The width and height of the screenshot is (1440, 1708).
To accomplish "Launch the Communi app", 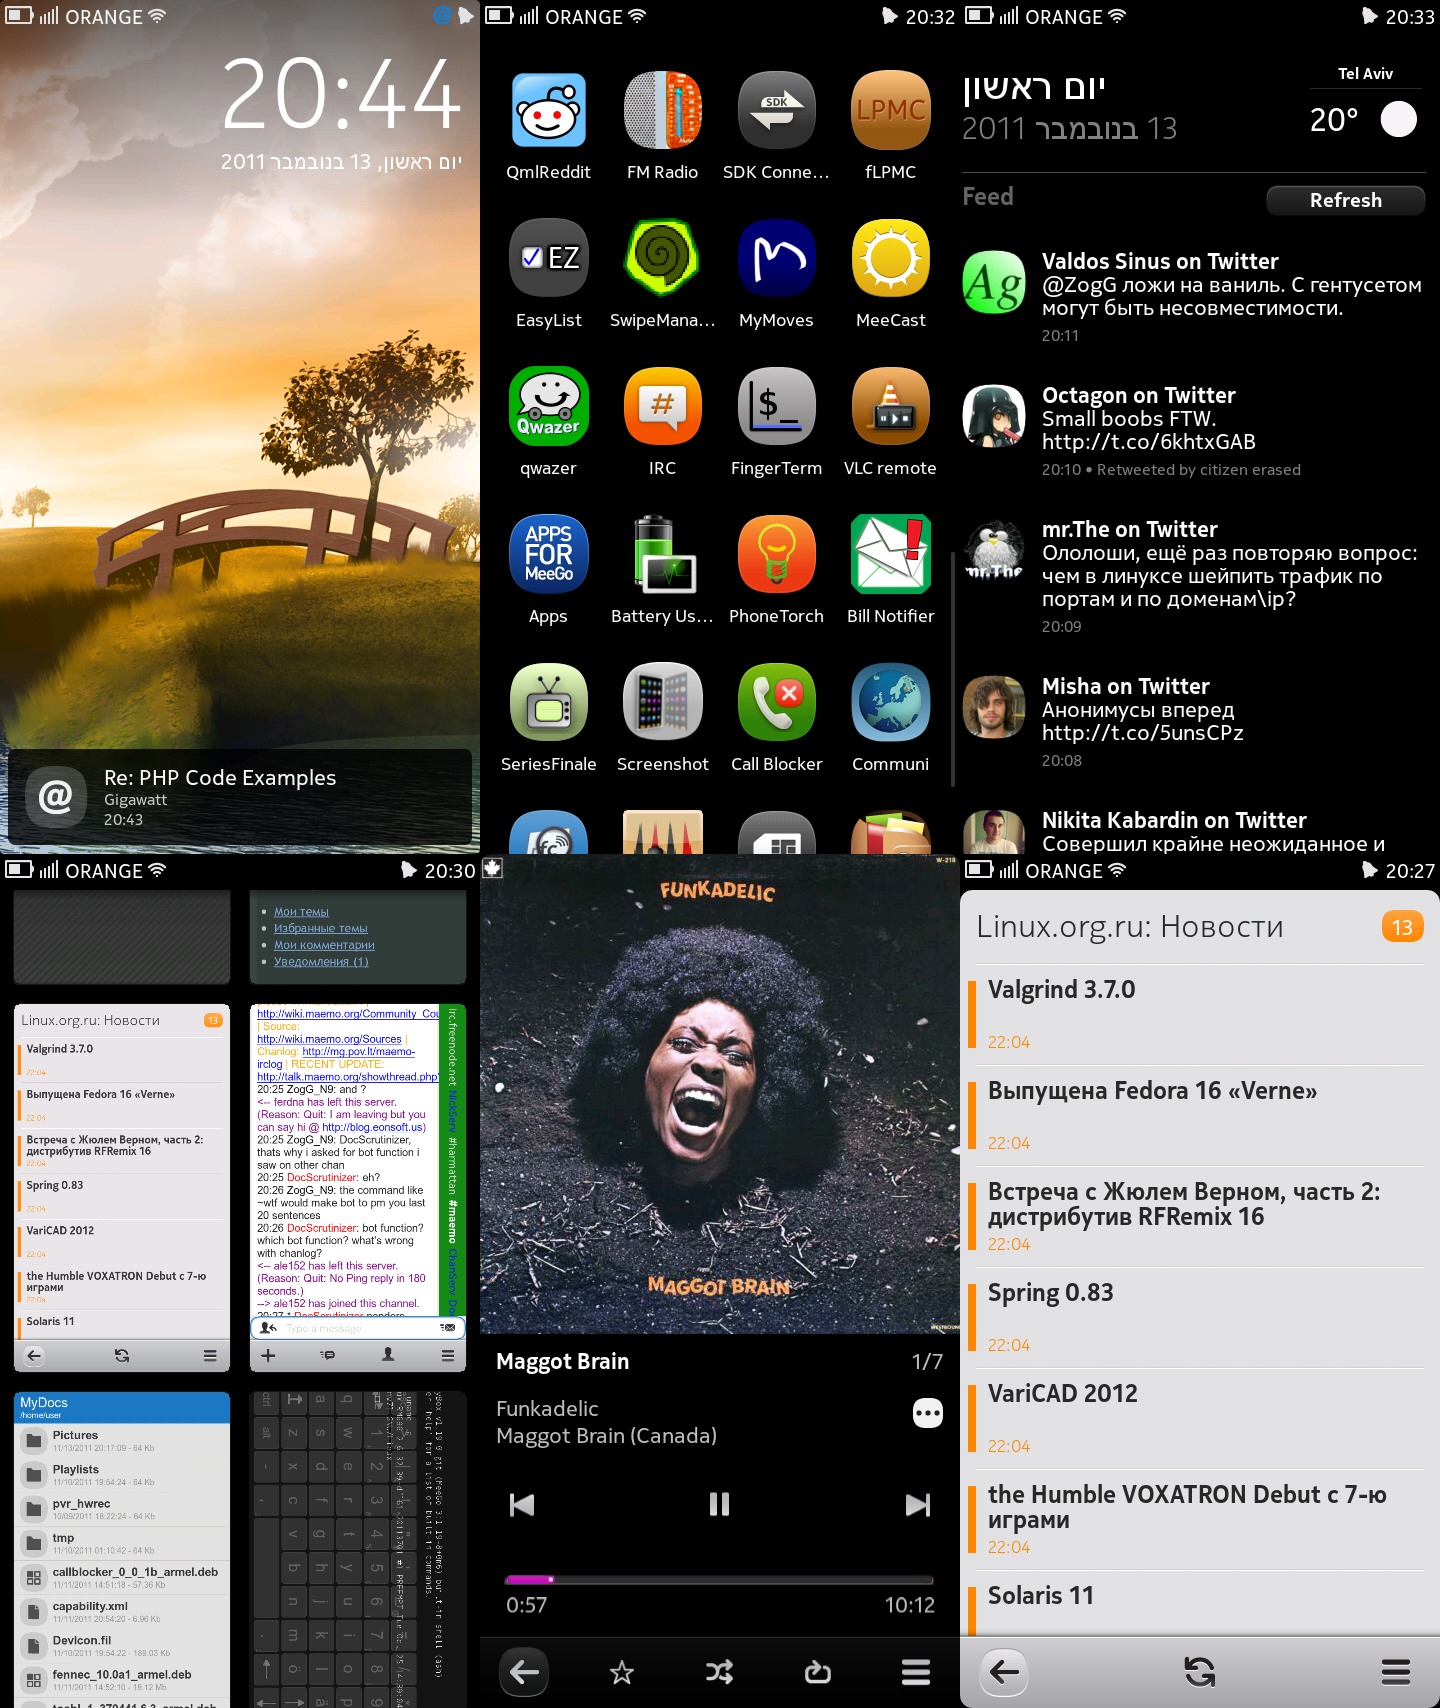I will pyautogui.click(x=890, y=702).
